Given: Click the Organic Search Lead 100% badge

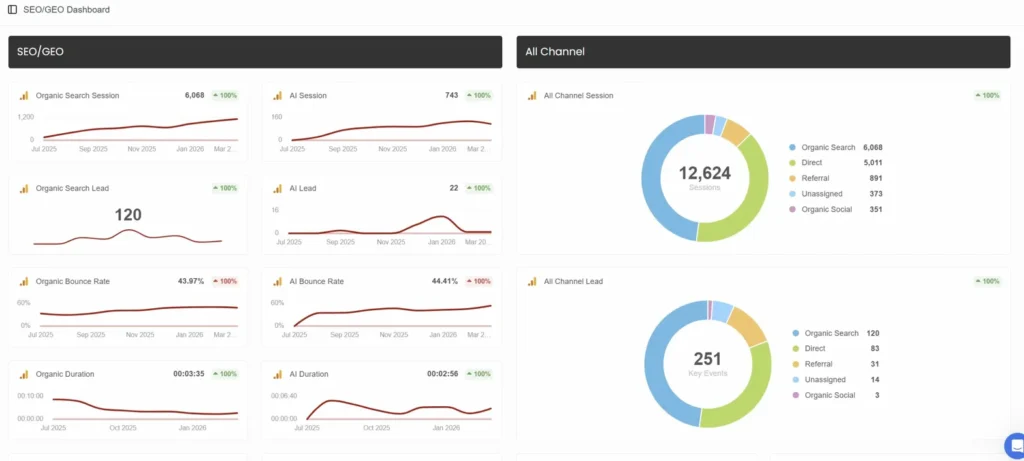Looking at the screenshot, I should click(x=225, y=188).
